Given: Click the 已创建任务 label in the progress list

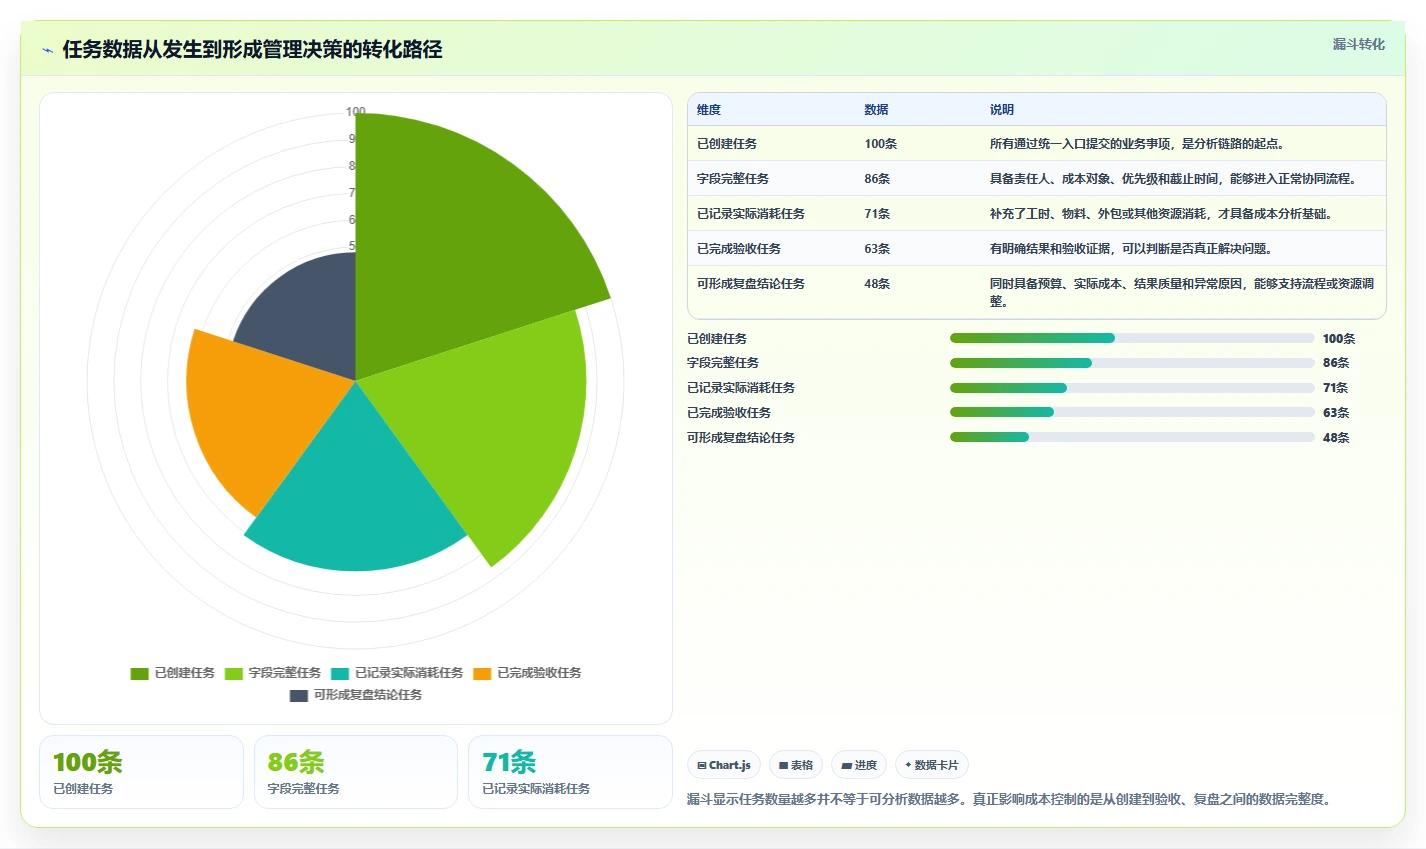Looking at the screenshot, I should click(717, 339).
